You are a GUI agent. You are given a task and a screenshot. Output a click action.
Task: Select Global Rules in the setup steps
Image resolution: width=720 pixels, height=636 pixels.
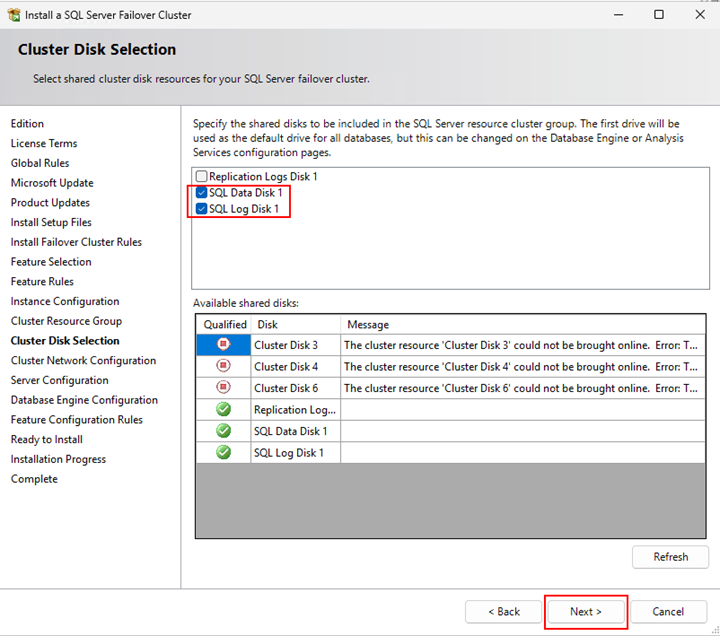(39, 163)
